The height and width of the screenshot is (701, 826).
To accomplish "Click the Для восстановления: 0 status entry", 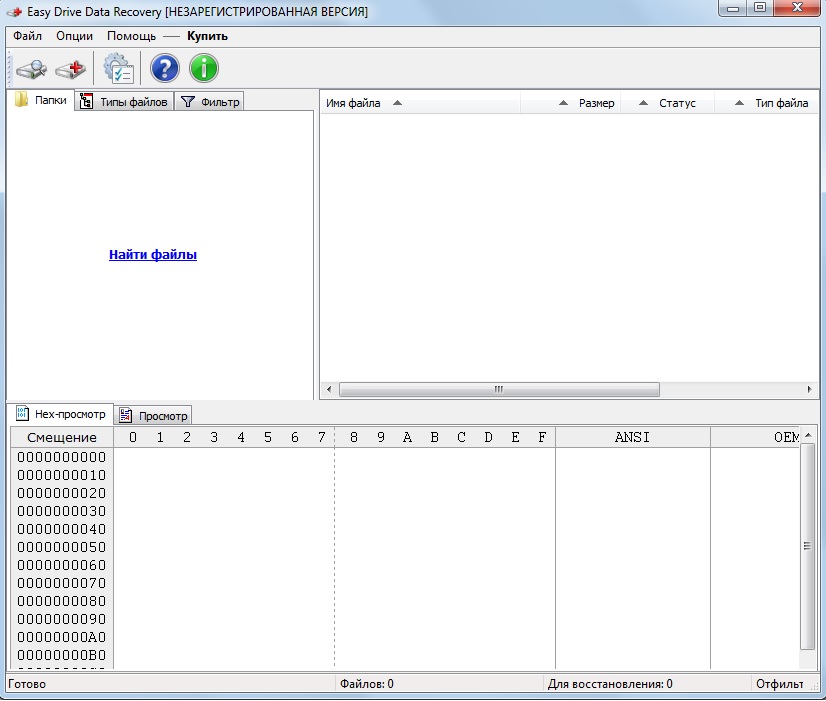I will (610, 684).
